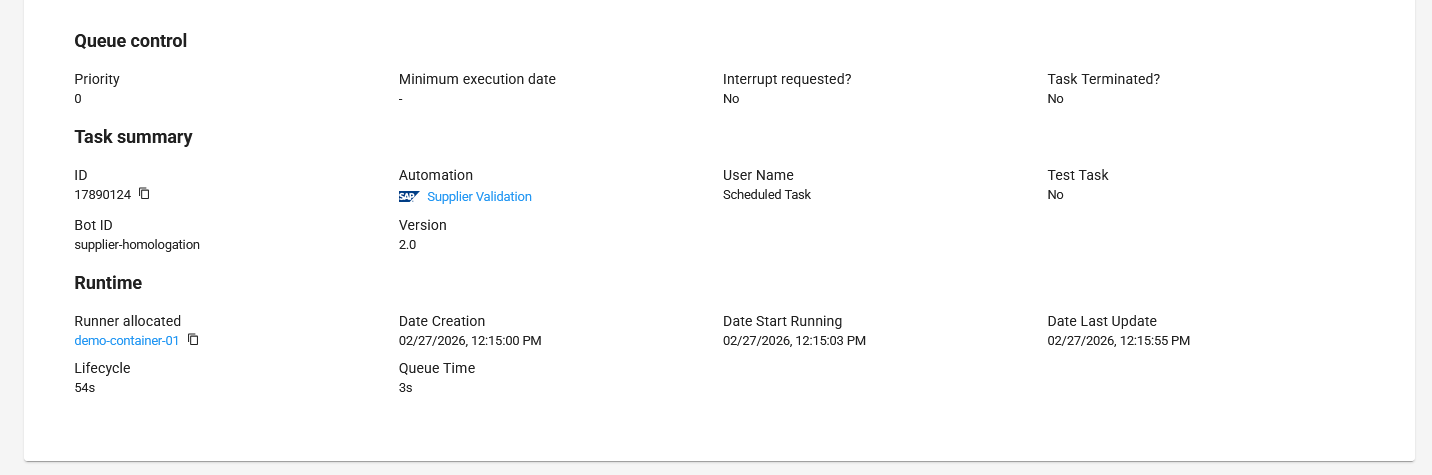This screenshot has width=1432, height=475.
Task: Click the Bot ID value supplier-homologation
Action: pyautogui.click(x=137, y=245)
